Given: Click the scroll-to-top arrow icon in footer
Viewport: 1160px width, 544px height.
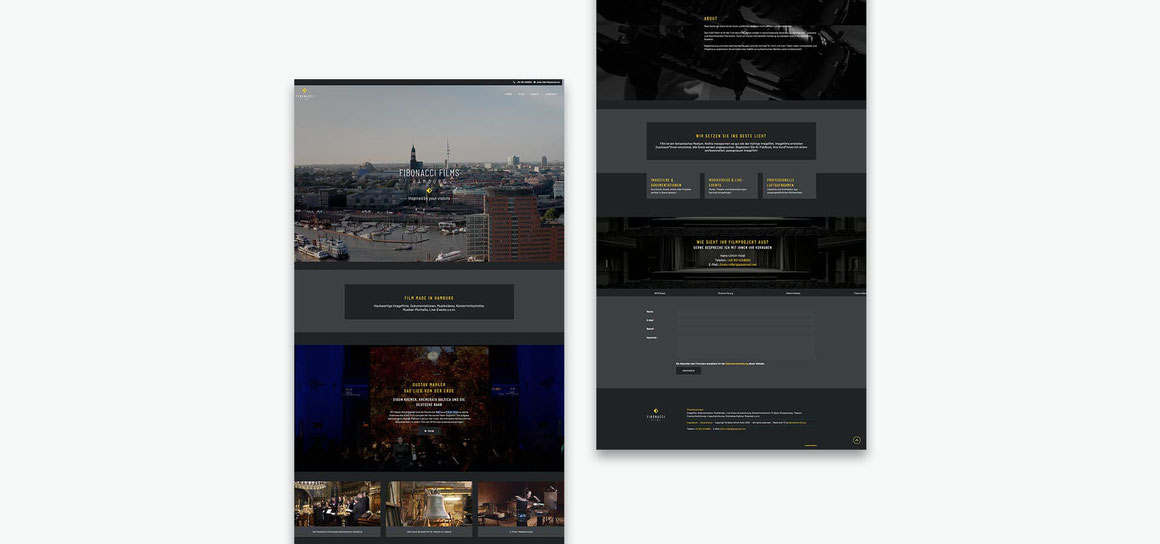Looking at the screenshot, I should 857,440.
